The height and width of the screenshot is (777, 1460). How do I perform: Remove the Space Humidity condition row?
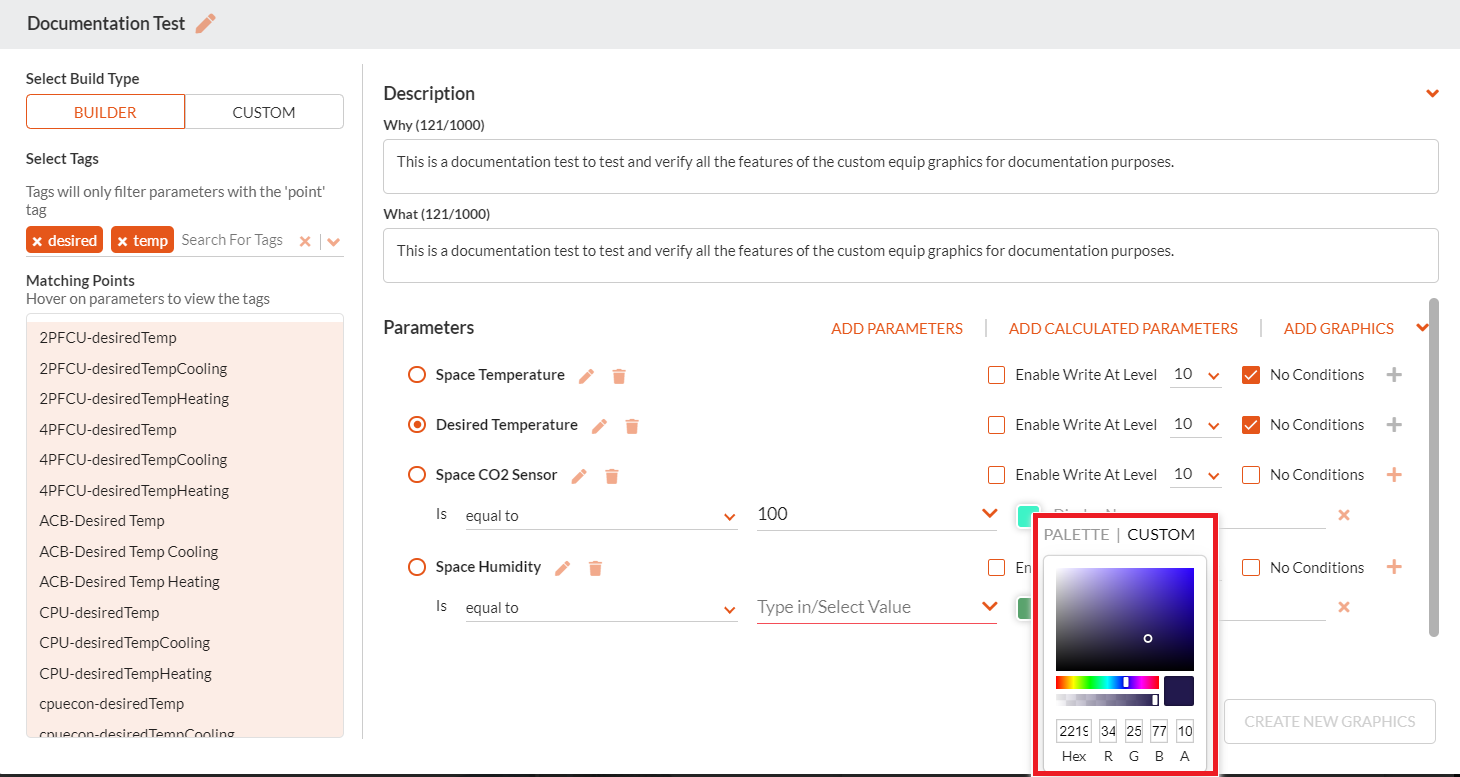pyautogui.click(x=1344, y=607)
